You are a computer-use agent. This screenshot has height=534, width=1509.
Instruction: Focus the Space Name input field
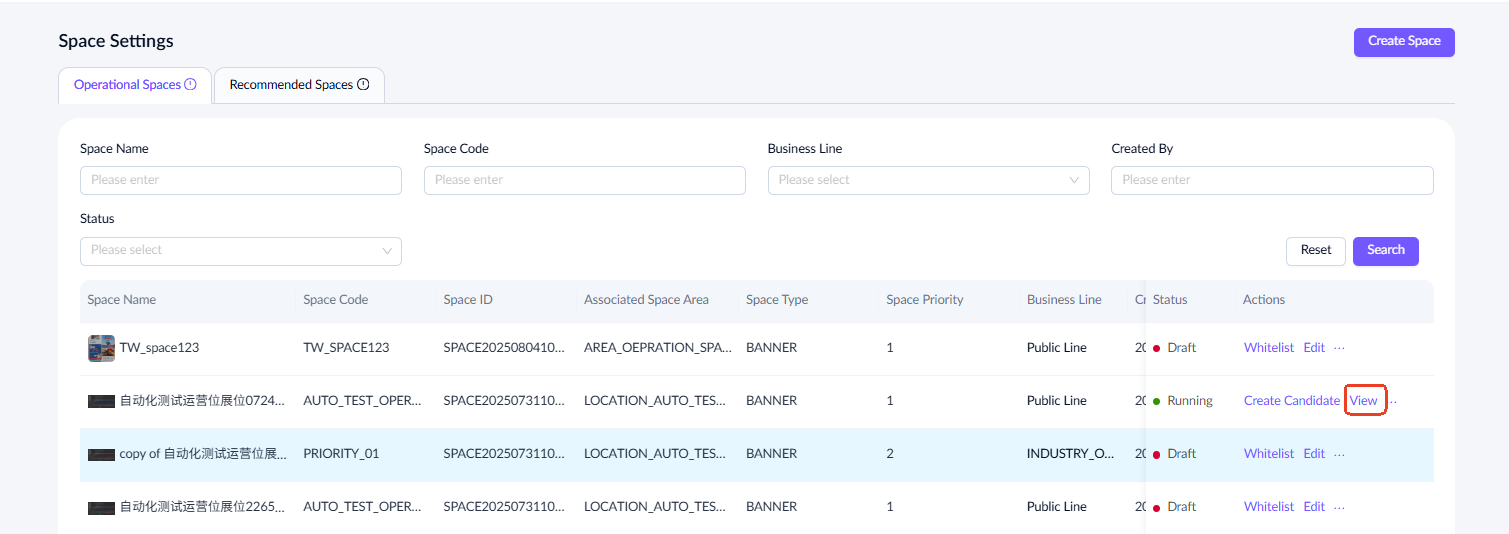point(240,180)
